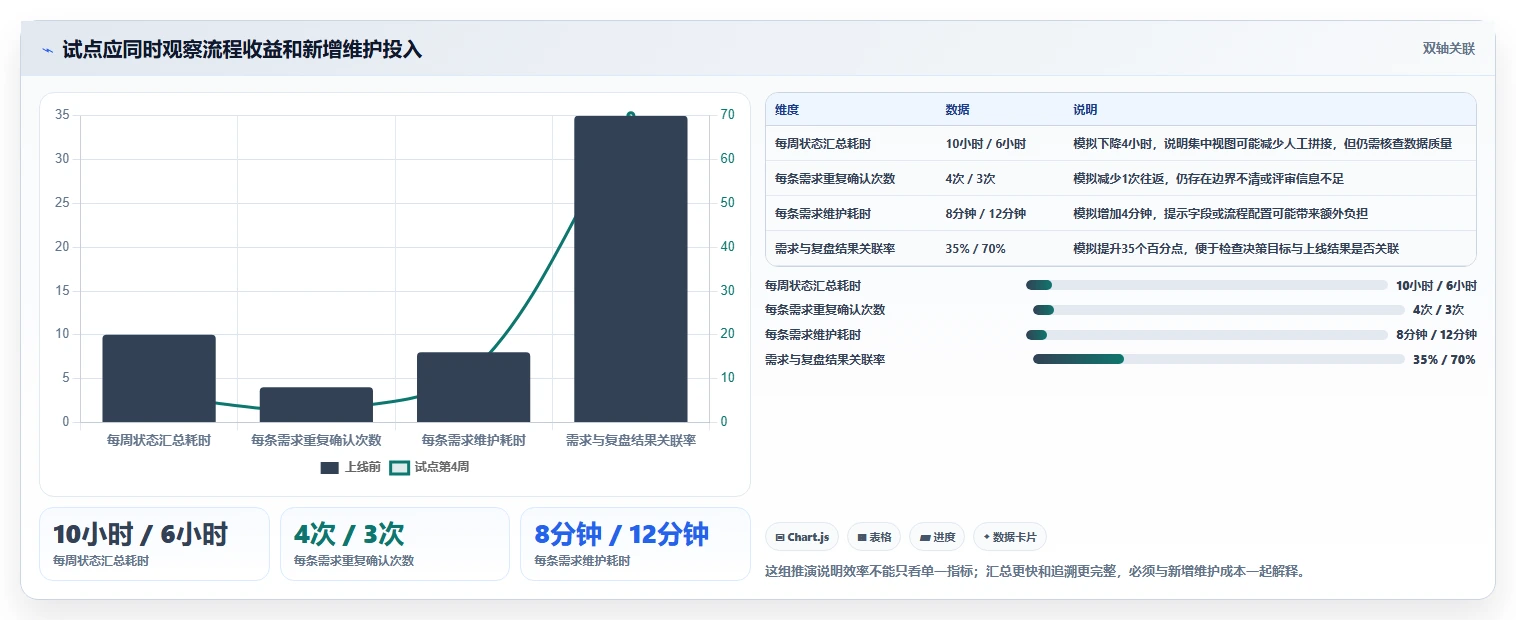Click the 每周状态汇总耗时 progress bar
This screenshot has height=620, width=1516.
pos(1206,285)
